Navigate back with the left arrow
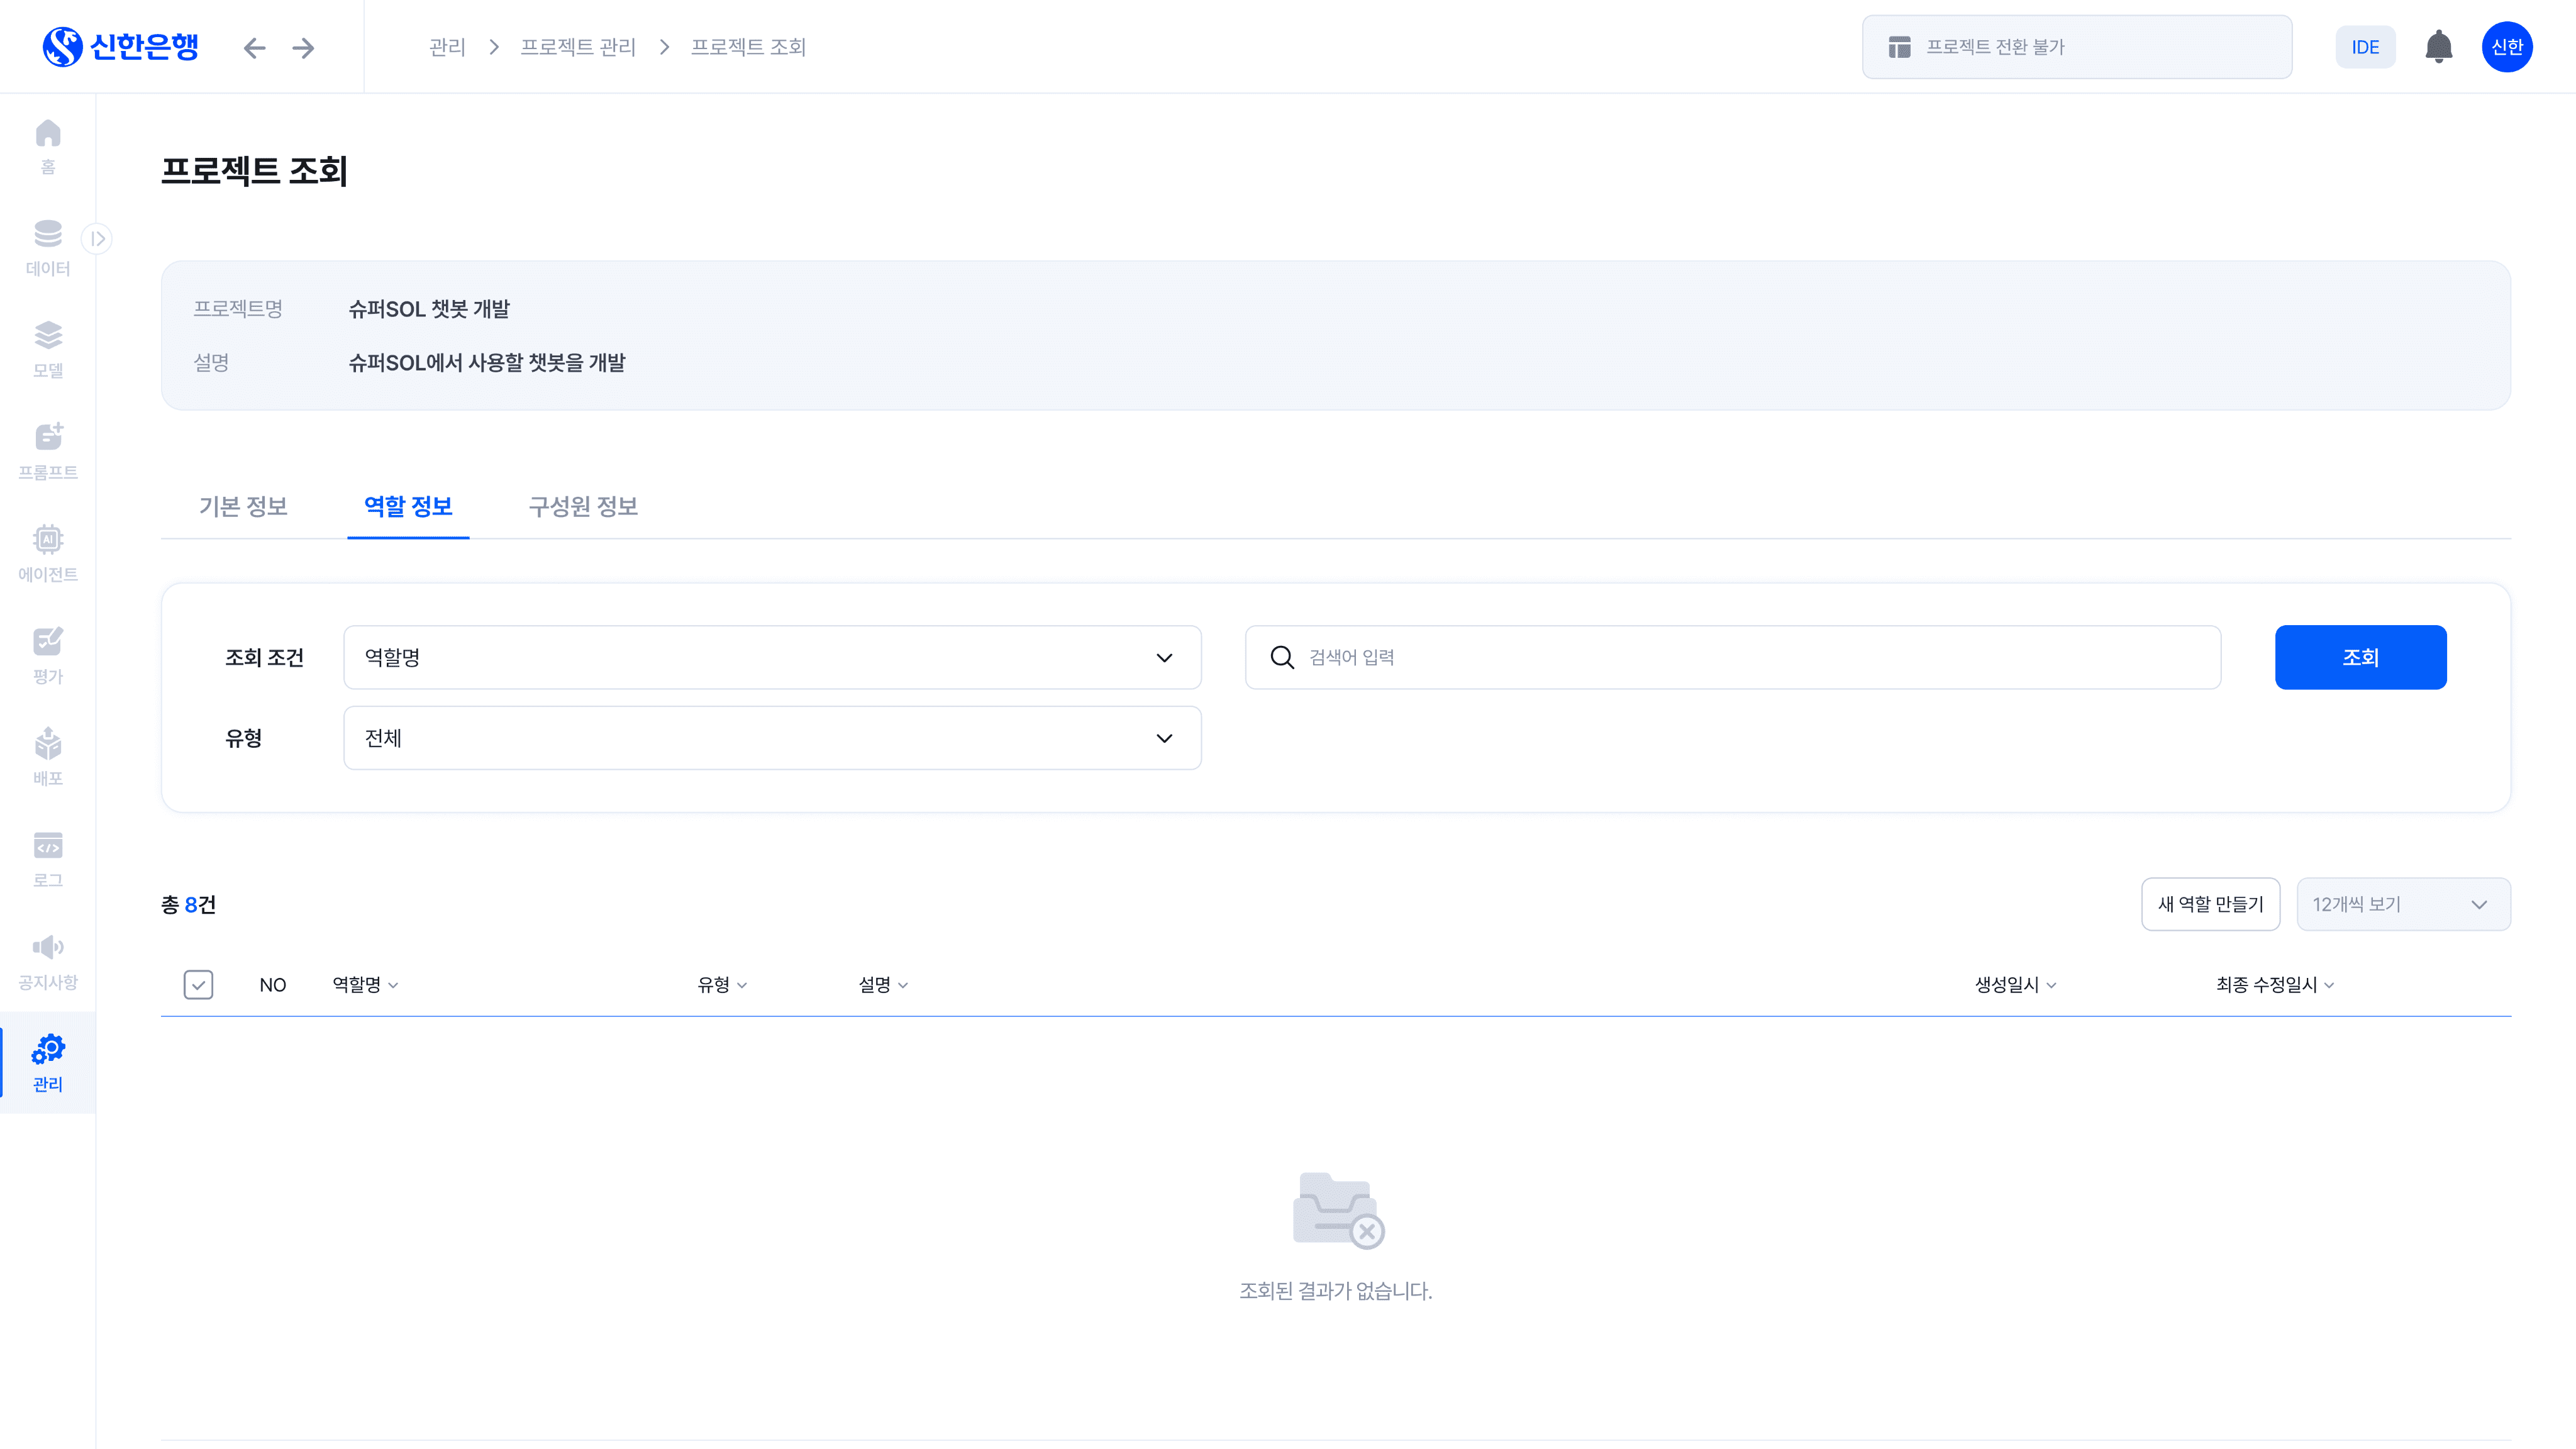 click(254, 47)
